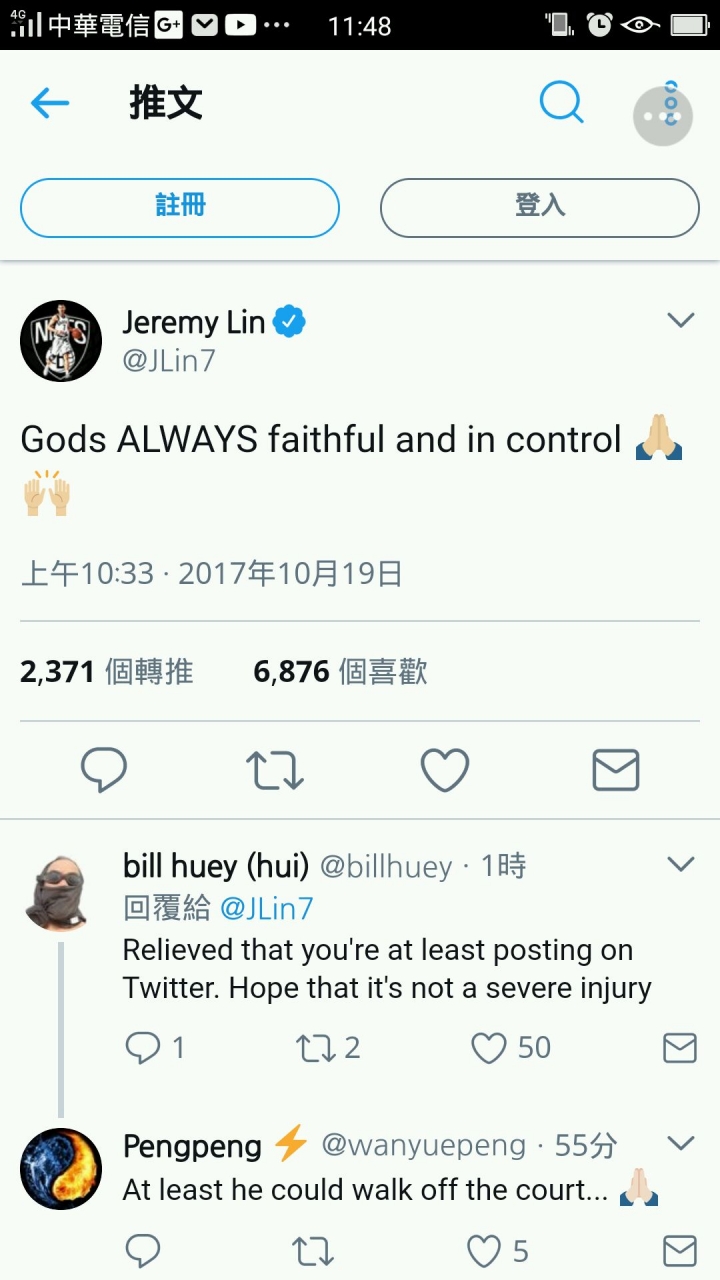Image resolution: width=720 pixels, height=1280 pixels.
Task: Open Jeremy Lin's profile avatar
Action: [x=61, y=340]
